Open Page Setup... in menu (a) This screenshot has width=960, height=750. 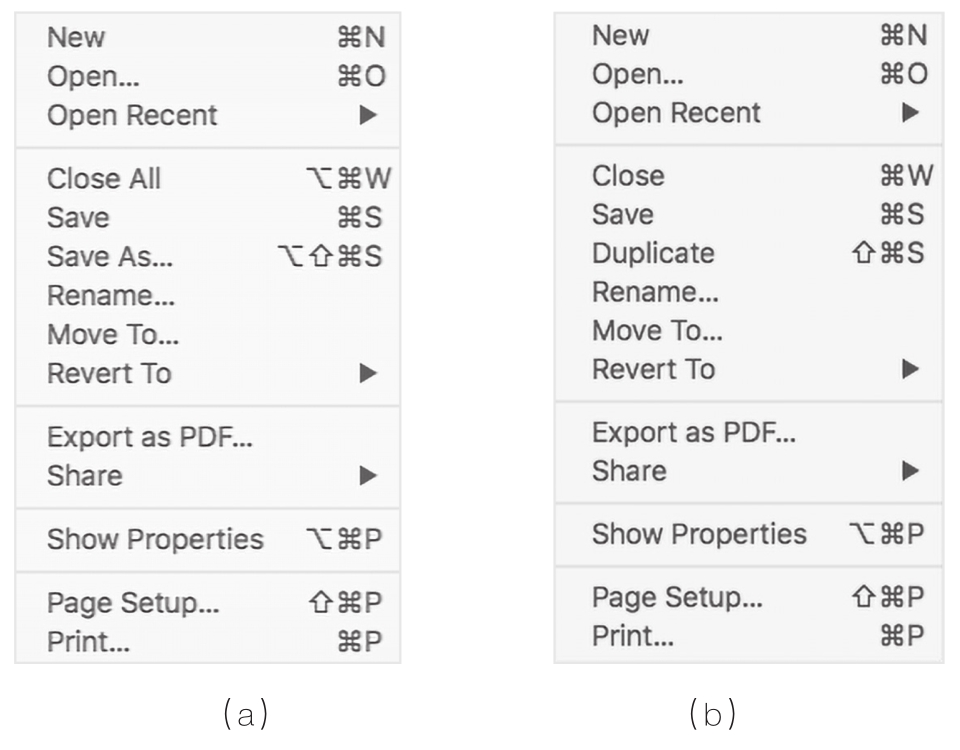coord(133,603)
